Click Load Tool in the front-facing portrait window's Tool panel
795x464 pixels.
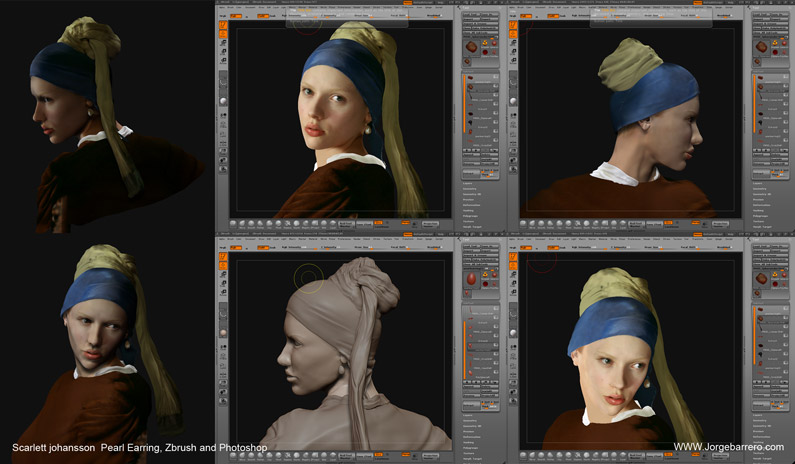tap(472, 14)
